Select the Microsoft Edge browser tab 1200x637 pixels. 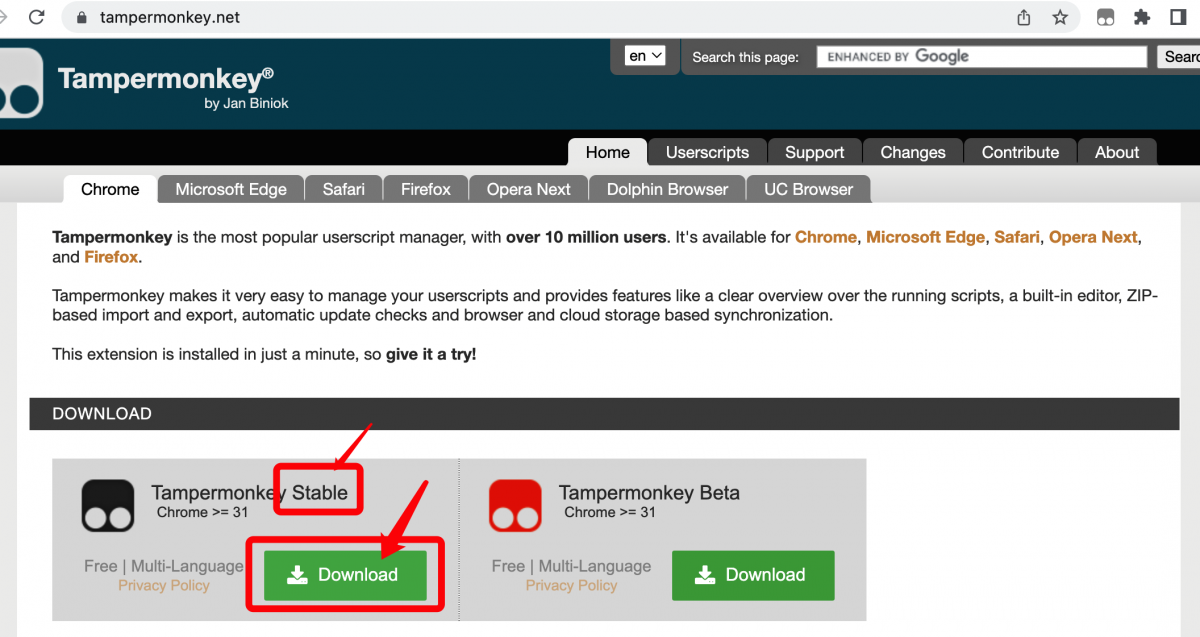click(x=230, y=189)
